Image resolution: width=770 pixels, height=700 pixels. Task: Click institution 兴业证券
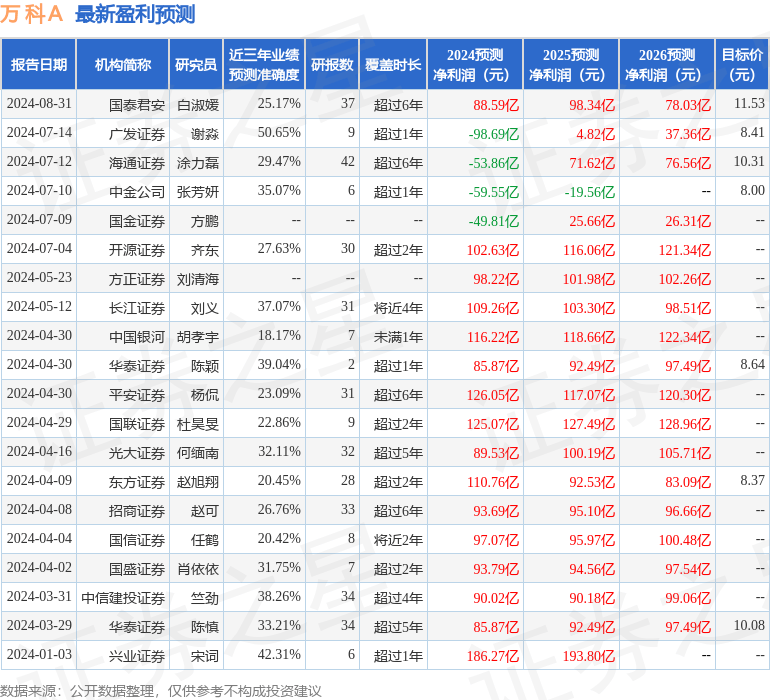137,656
